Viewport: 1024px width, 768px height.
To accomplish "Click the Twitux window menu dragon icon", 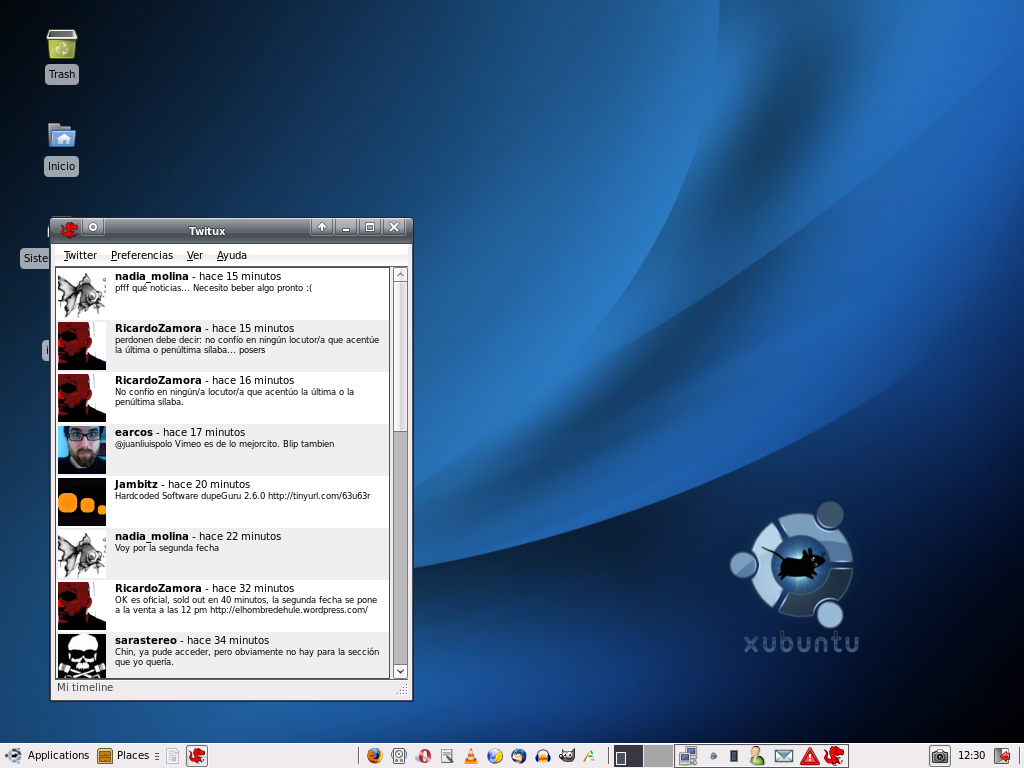I will pos(69,229).
